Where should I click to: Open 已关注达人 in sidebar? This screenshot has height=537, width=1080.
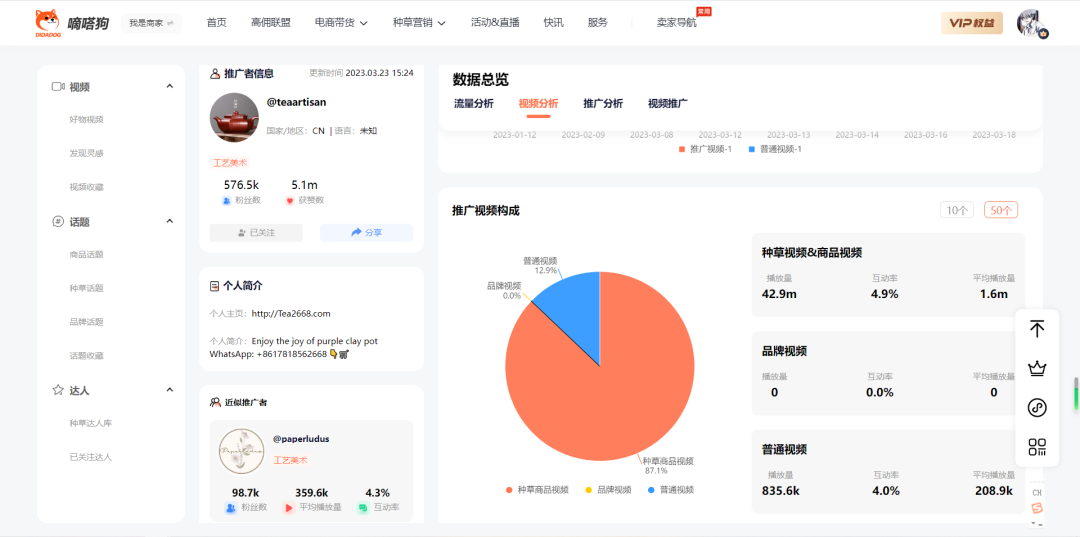pos(91,457)
